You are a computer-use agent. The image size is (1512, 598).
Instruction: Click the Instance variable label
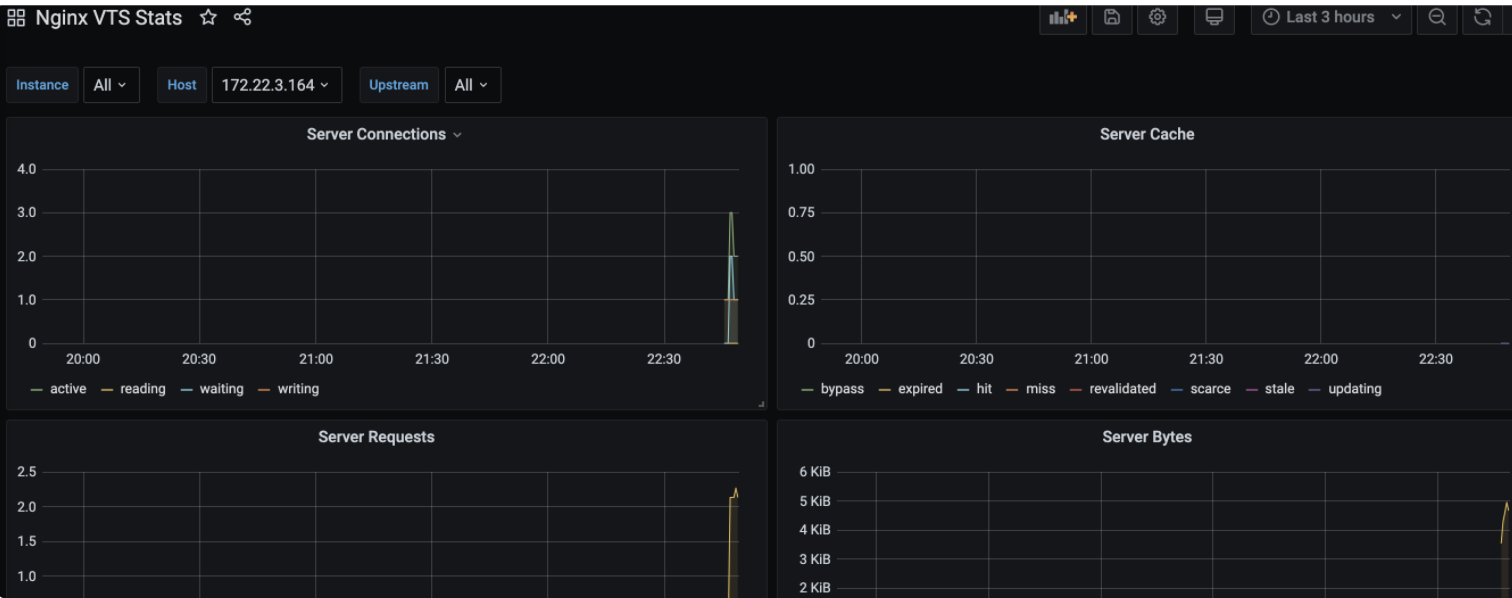tap(42, 85)
